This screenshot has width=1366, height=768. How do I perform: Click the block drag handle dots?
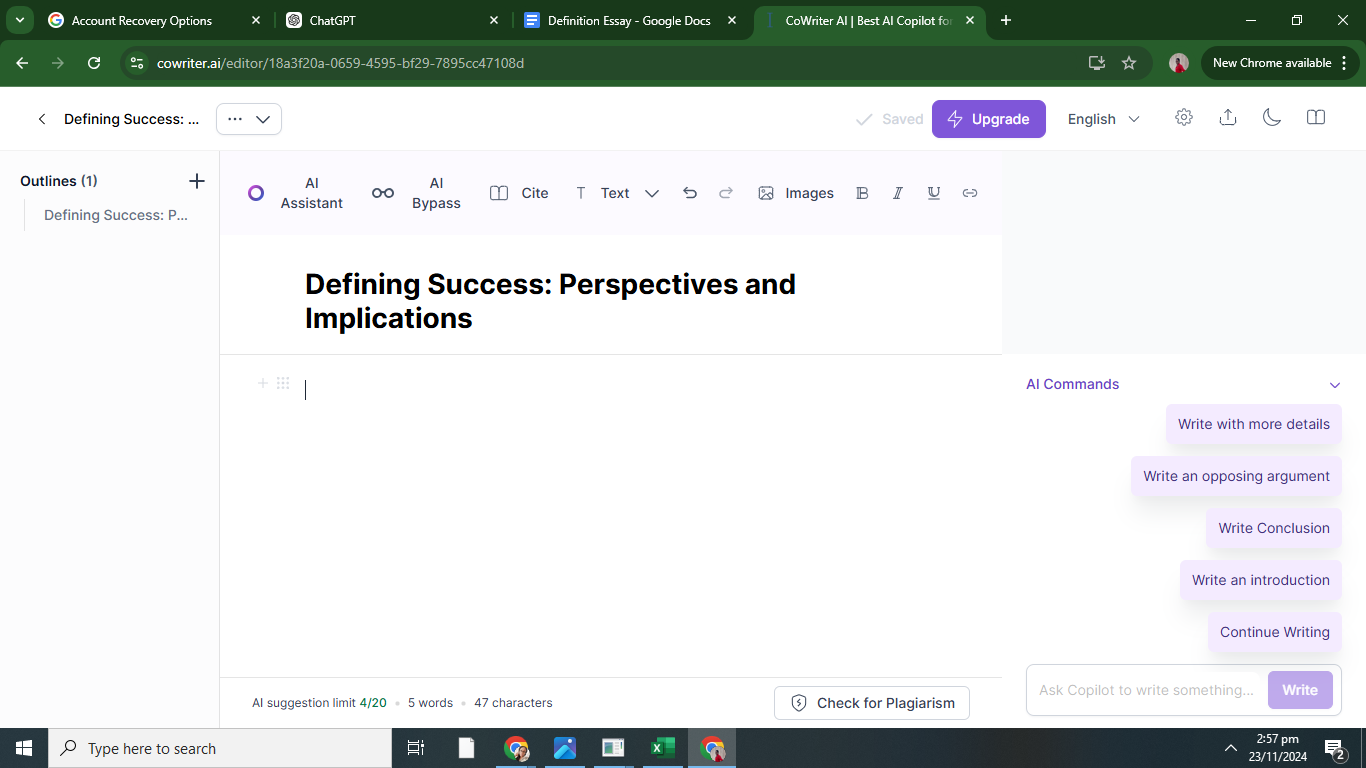[x=283, y=383]
